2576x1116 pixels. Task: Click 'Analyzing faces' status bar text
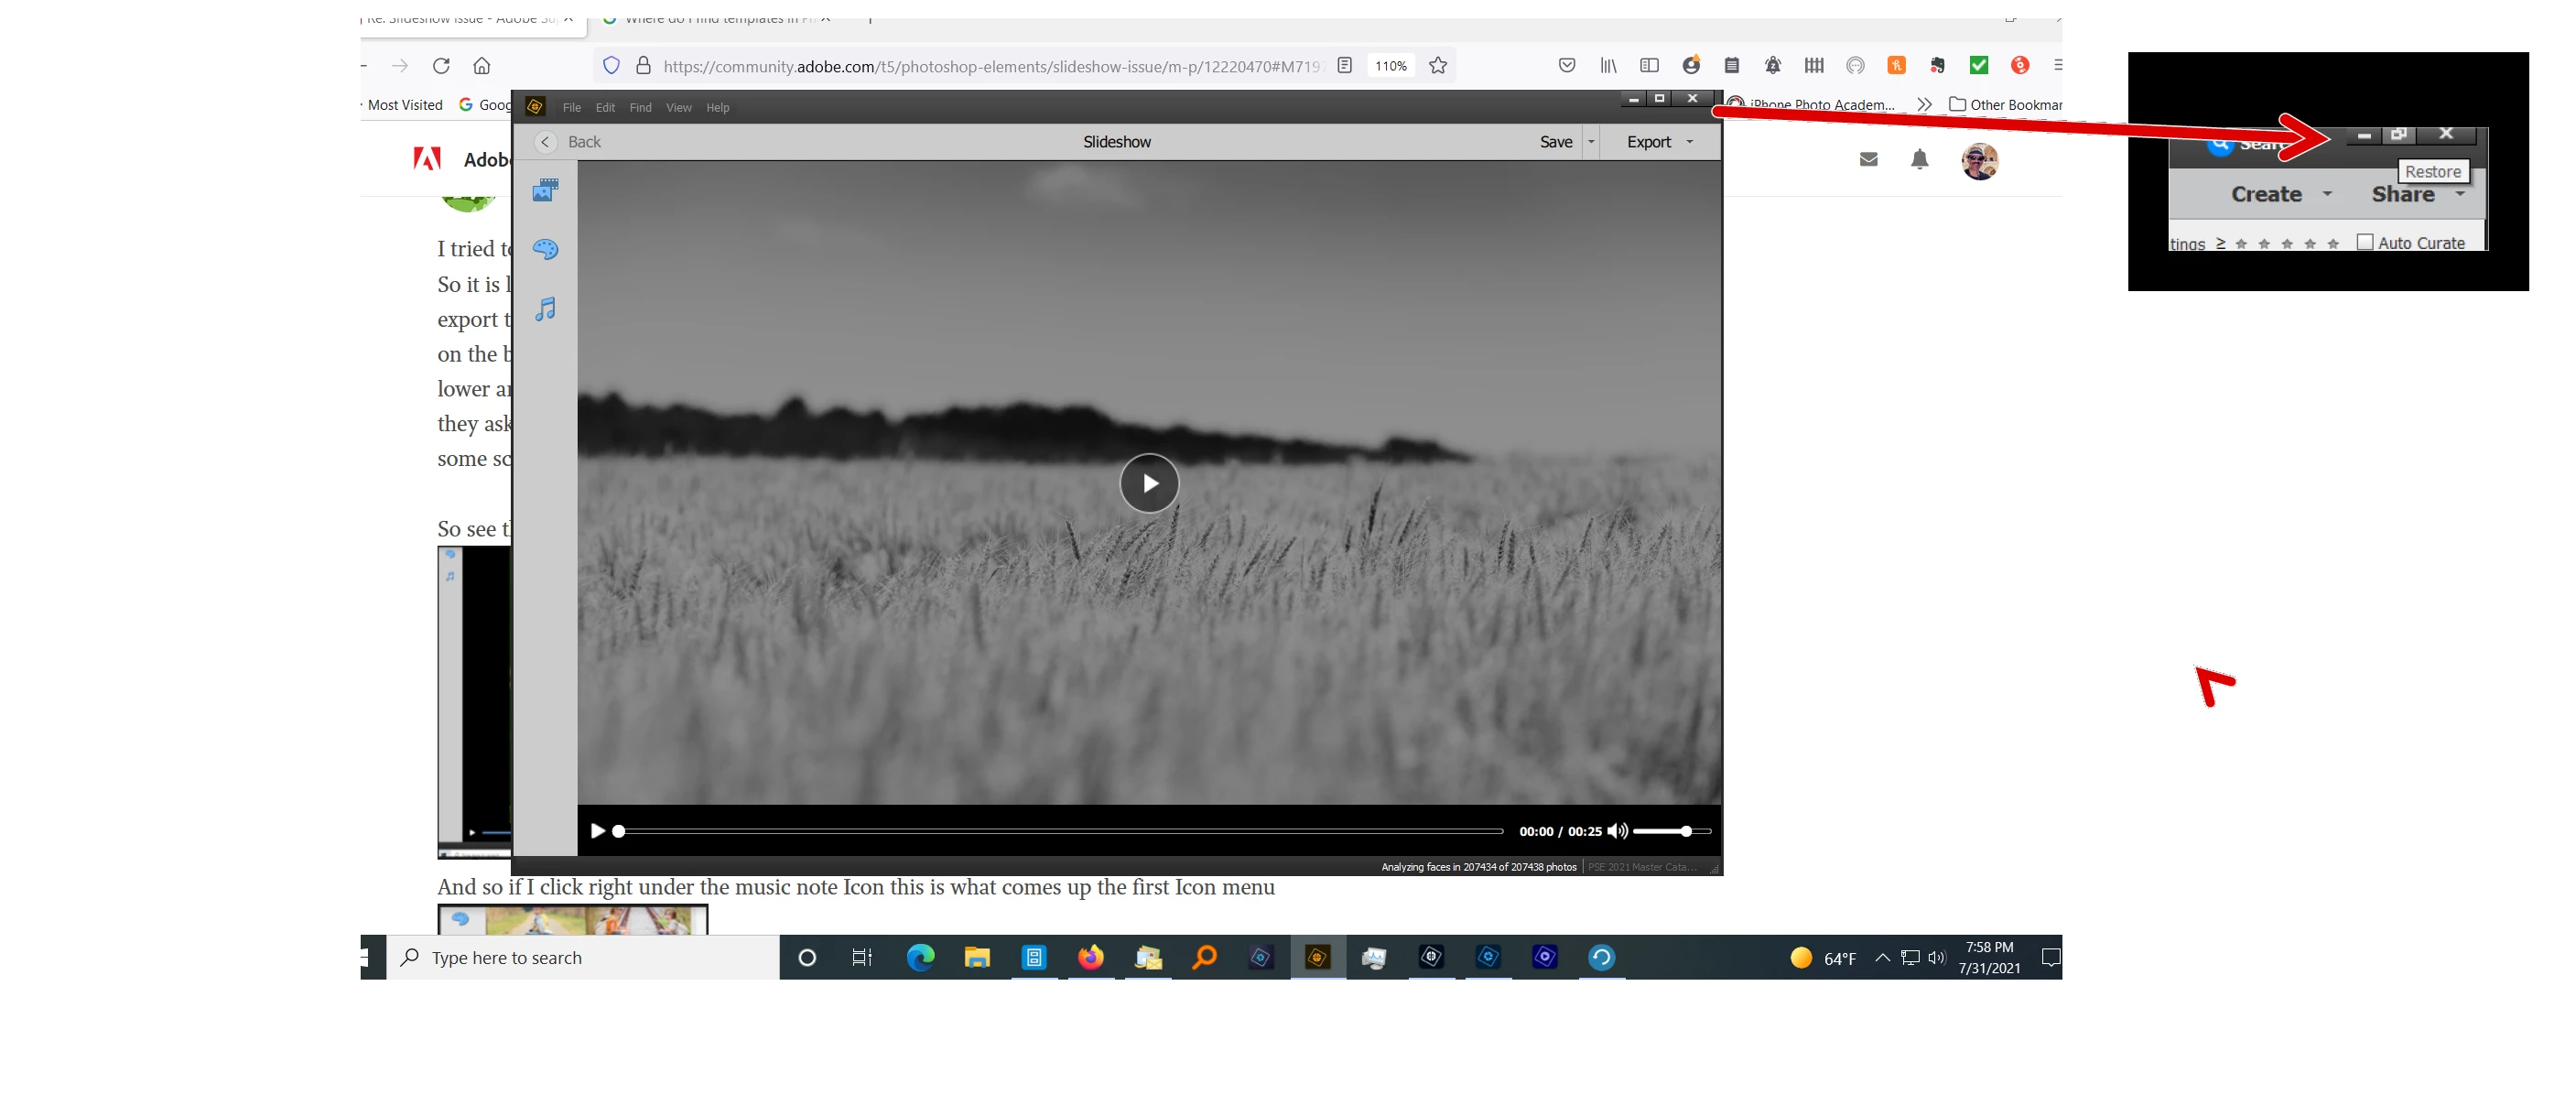pyautogui.click(x=1478, y=867)
